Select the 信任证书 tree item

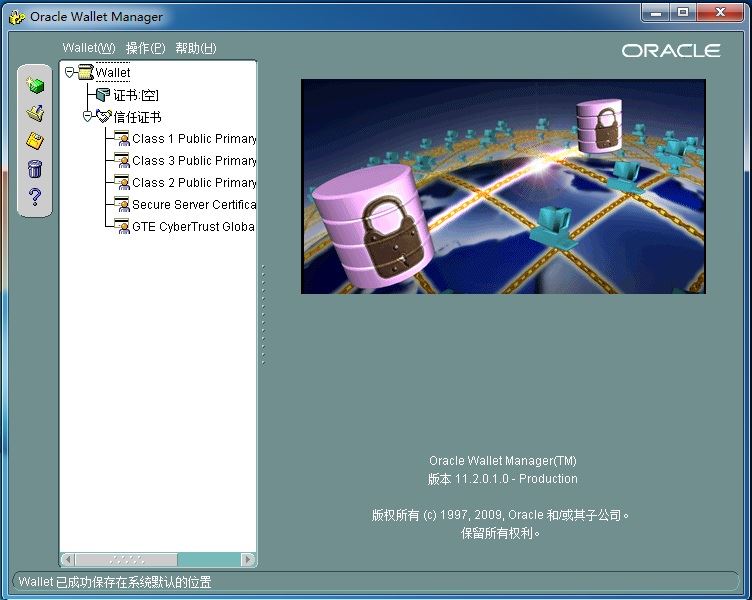[x=137, y=117]
